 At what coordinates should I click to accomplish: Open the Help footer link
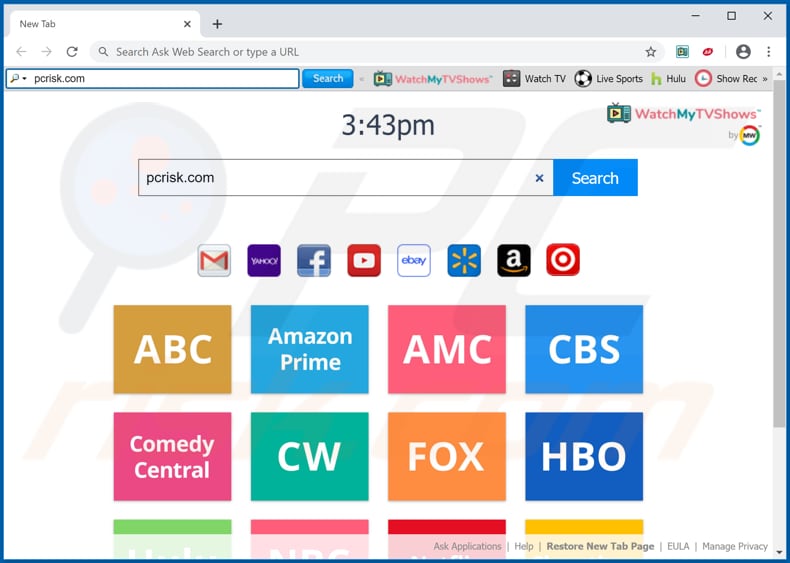pos(523,546)
